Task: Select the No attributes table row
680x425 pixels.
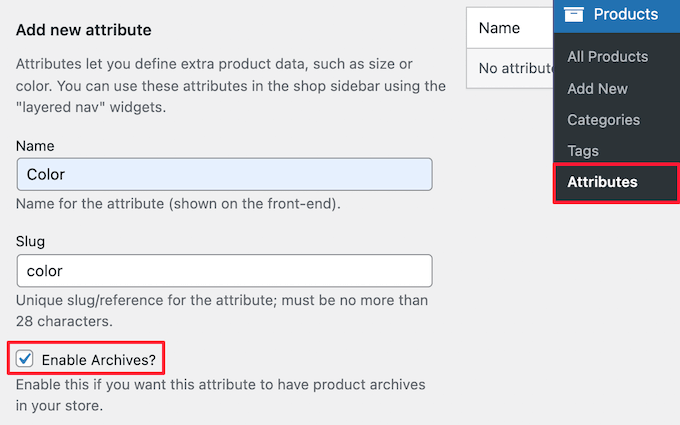Action: point(510,68)
